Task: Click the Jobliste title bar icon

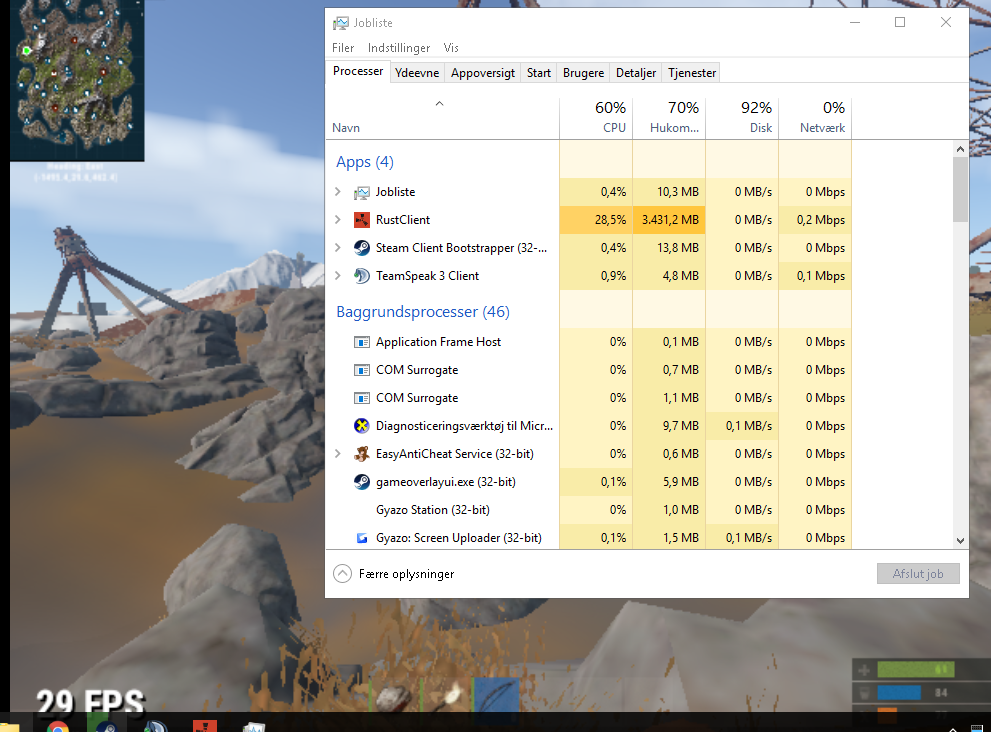Action: coord(341,23)
